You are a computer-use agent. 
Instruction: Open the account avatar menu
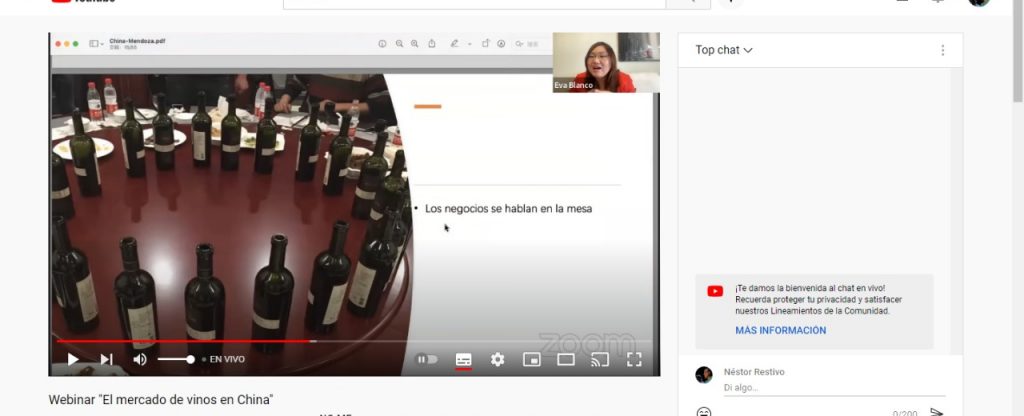[979, 2]
